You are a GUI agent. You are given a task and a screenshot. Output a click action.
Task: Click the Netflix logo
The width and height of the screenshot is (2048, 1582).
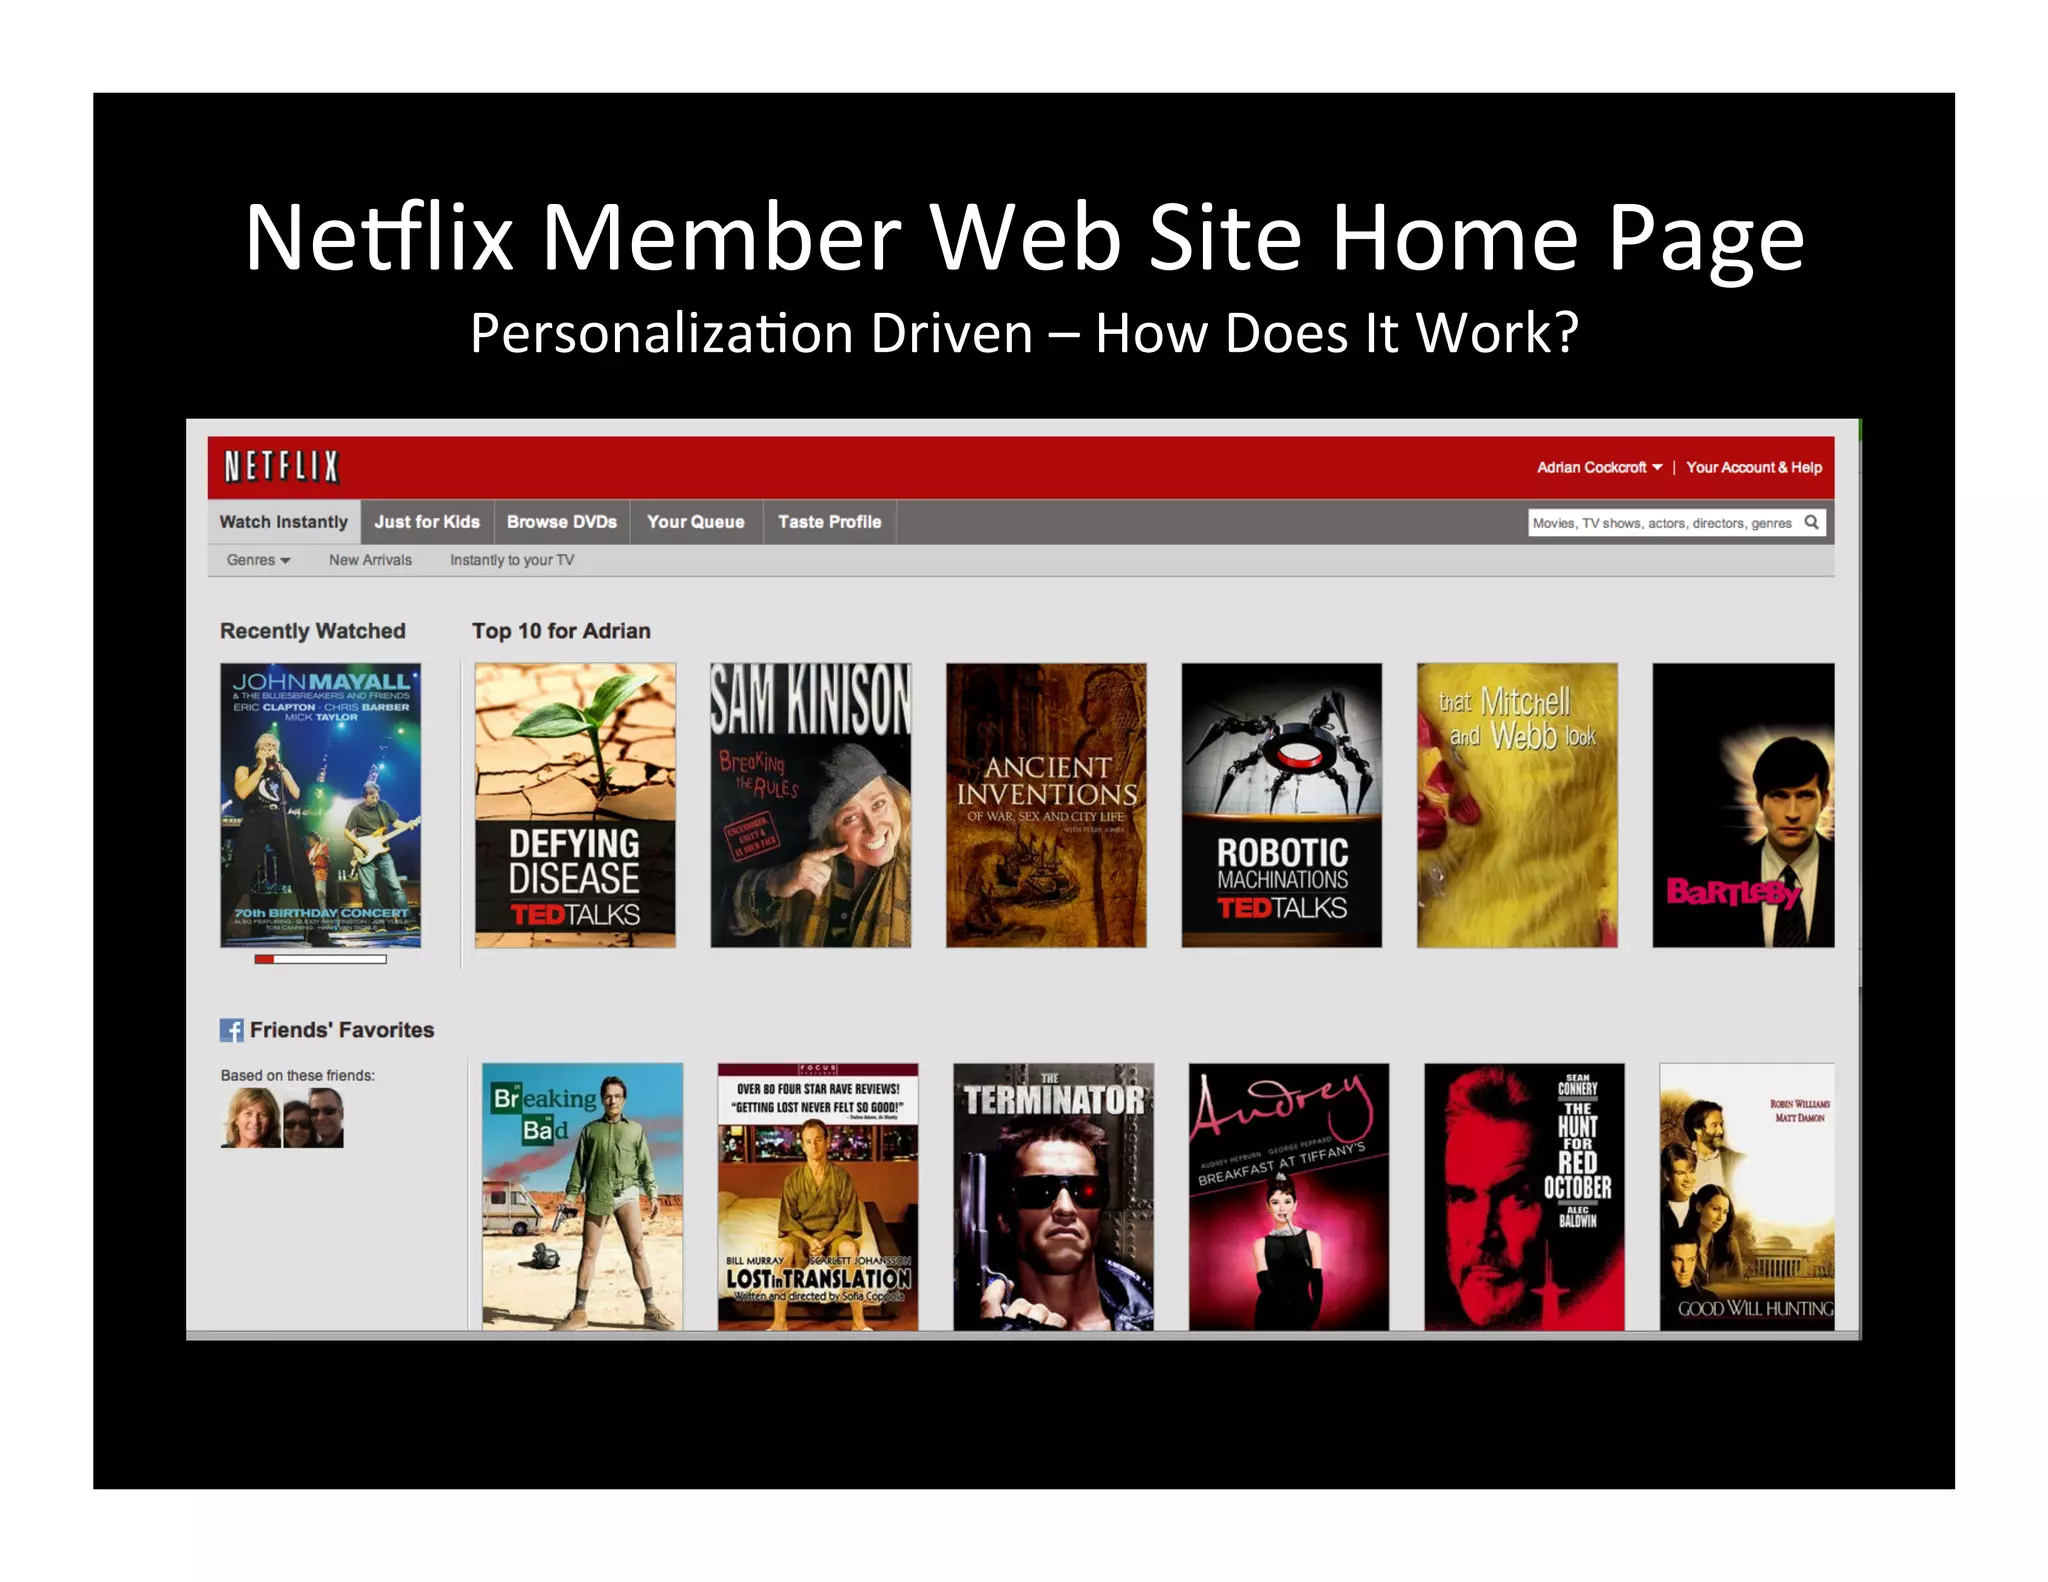click(x=281, y=467)
